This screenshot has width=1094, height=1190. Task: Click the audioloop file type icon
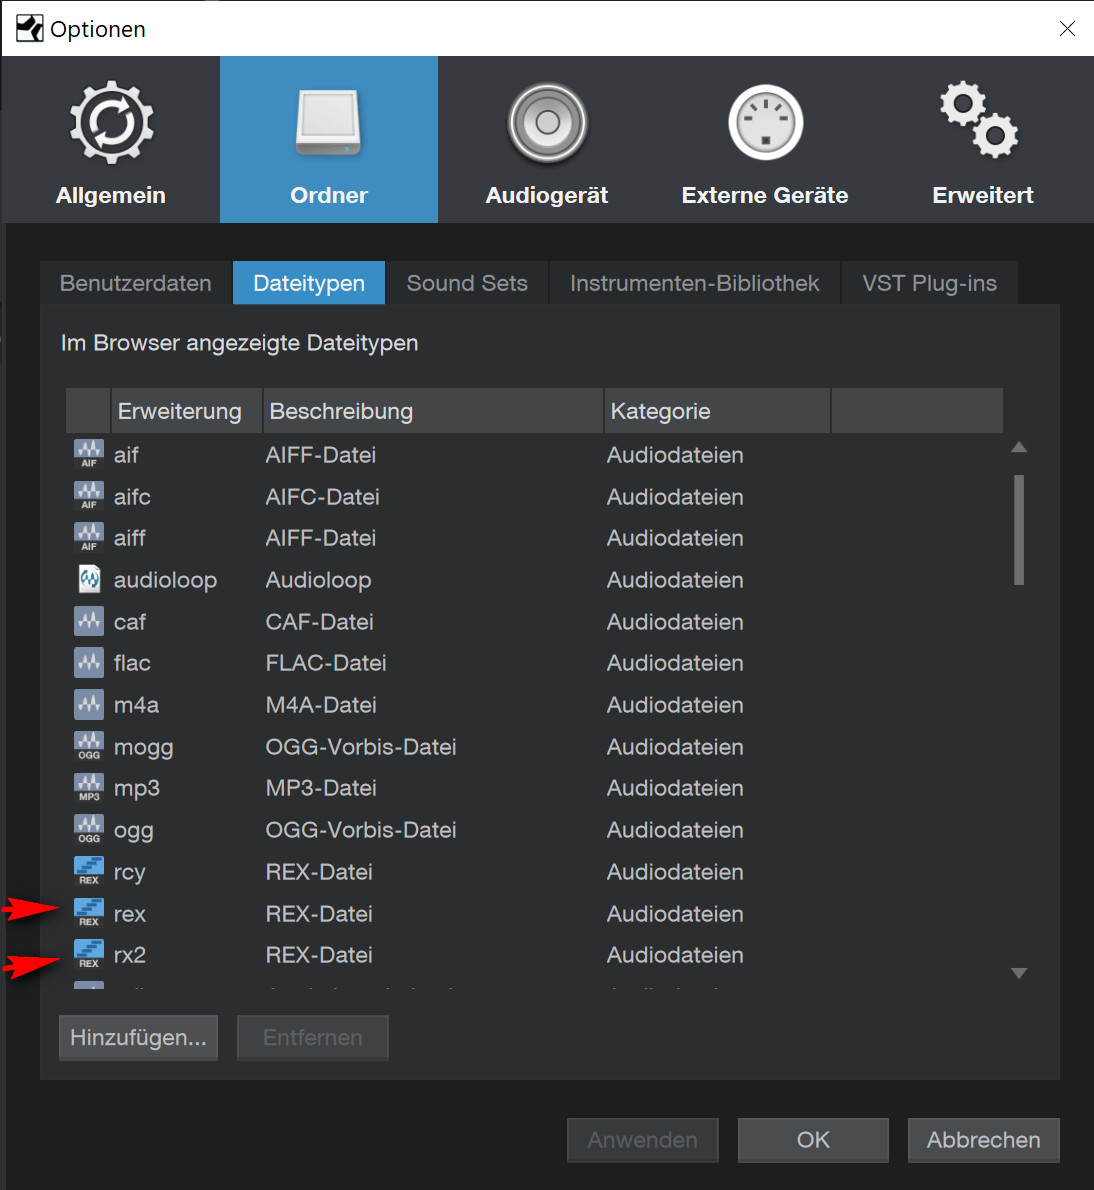click(89, 580)
